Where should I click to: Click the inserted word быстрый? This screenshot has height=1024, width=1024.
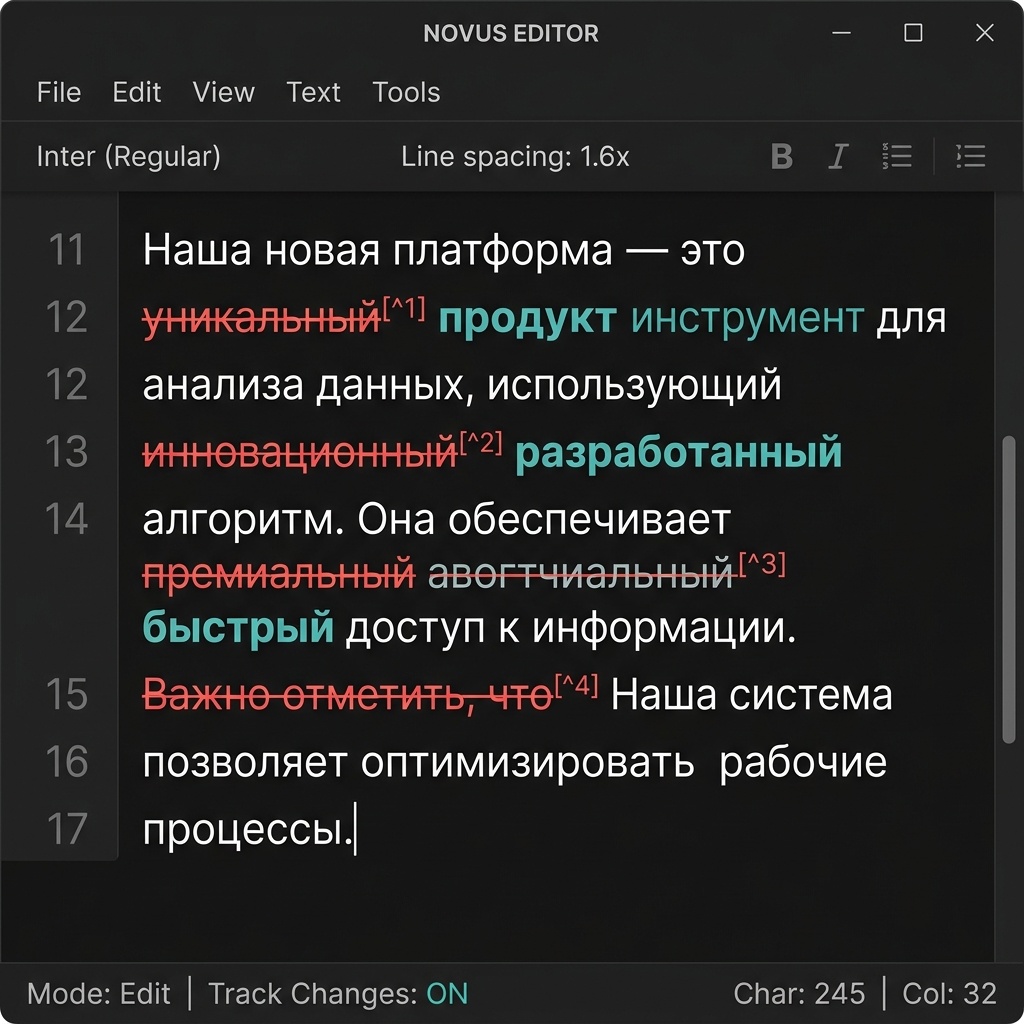click(238, 629)
